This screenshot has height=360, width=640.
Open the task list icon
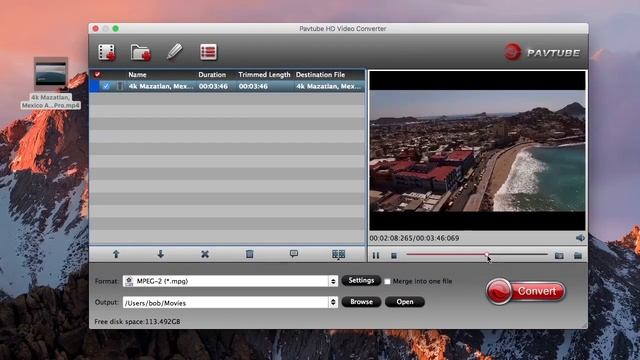(x=208, y=52)
